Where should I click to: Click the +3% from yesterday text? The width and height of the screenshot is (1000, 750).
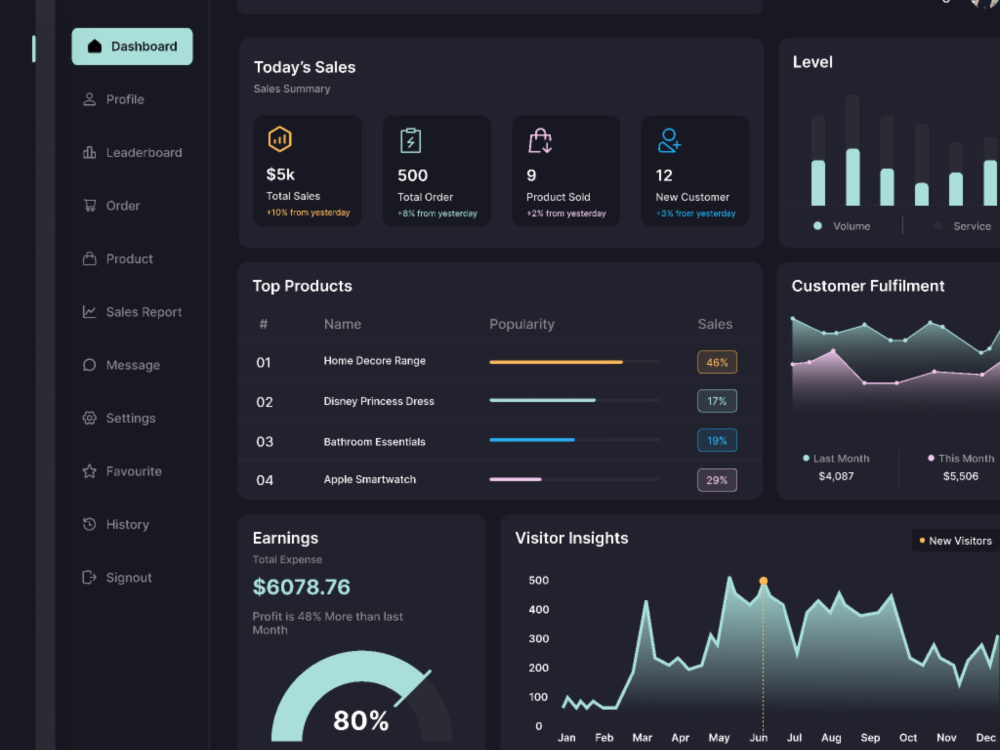point(696,214)
